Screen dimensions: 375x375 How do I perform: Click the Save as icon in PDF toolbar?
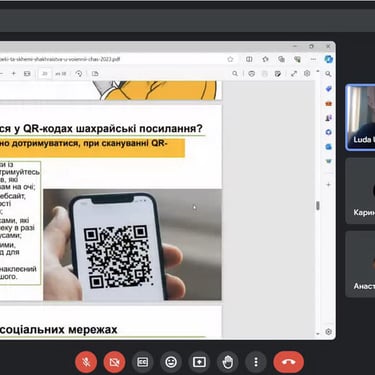[x=278, y=74]
